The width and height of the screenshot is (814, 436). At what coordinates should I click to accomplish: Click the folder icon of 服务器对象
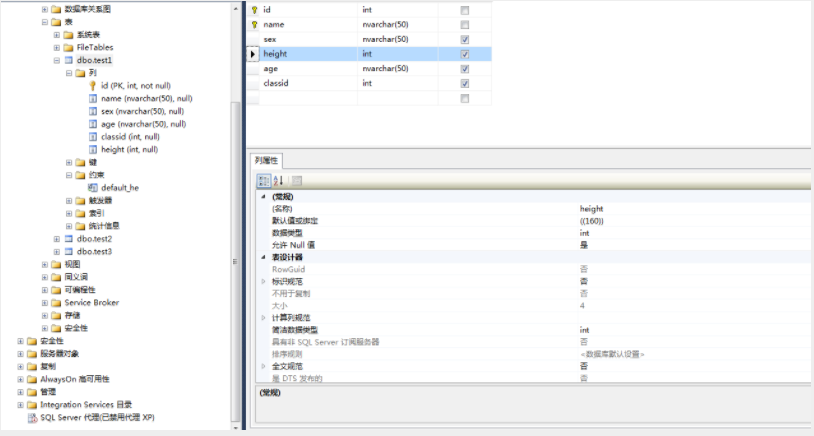tap(32, 354)
